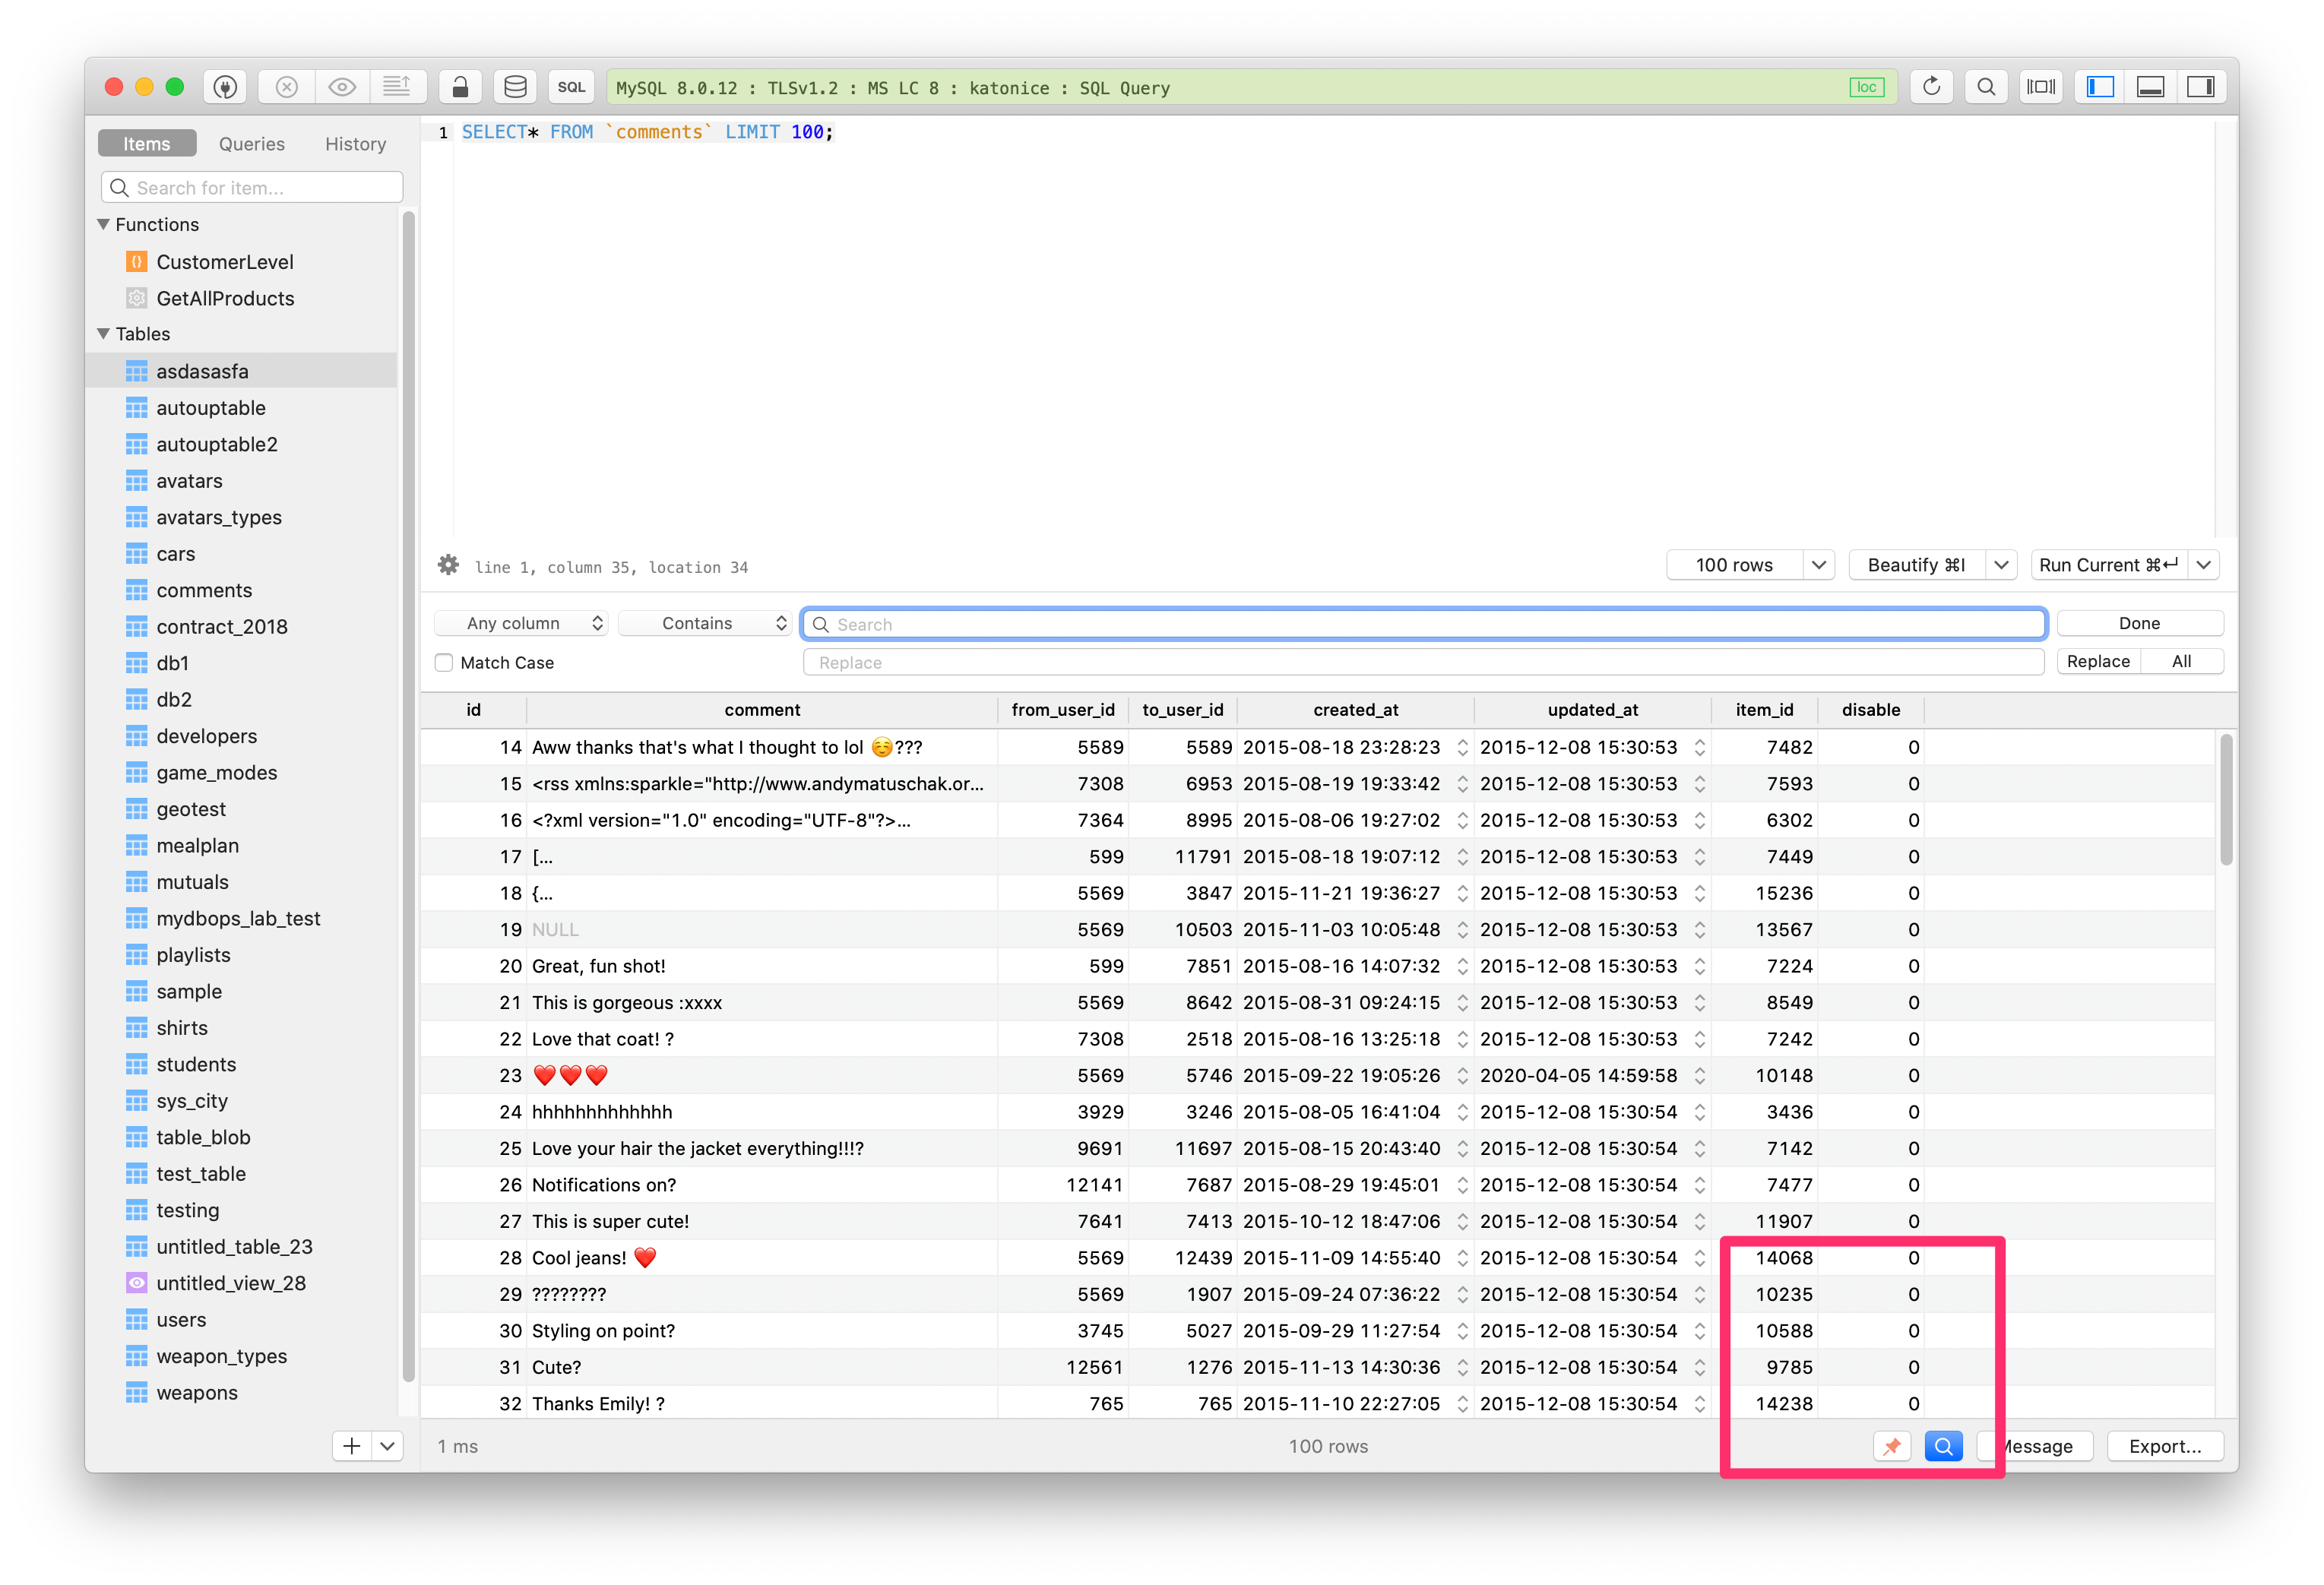Toggle the bottom panel layout button
This screenshot has height=1585, width=2324.
tap(2150, 87)
